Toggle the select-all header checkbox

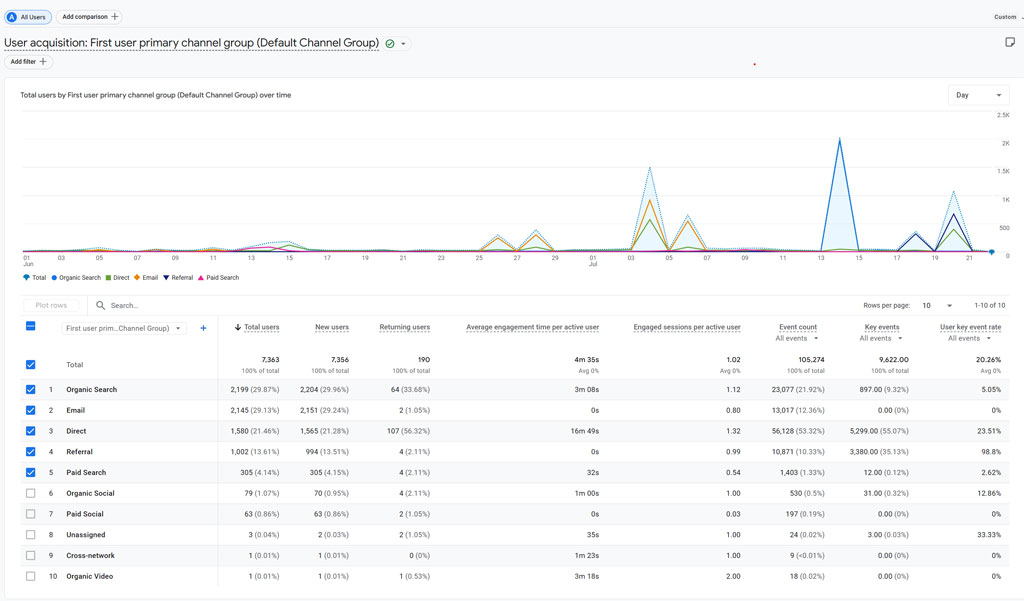(30, 327)
